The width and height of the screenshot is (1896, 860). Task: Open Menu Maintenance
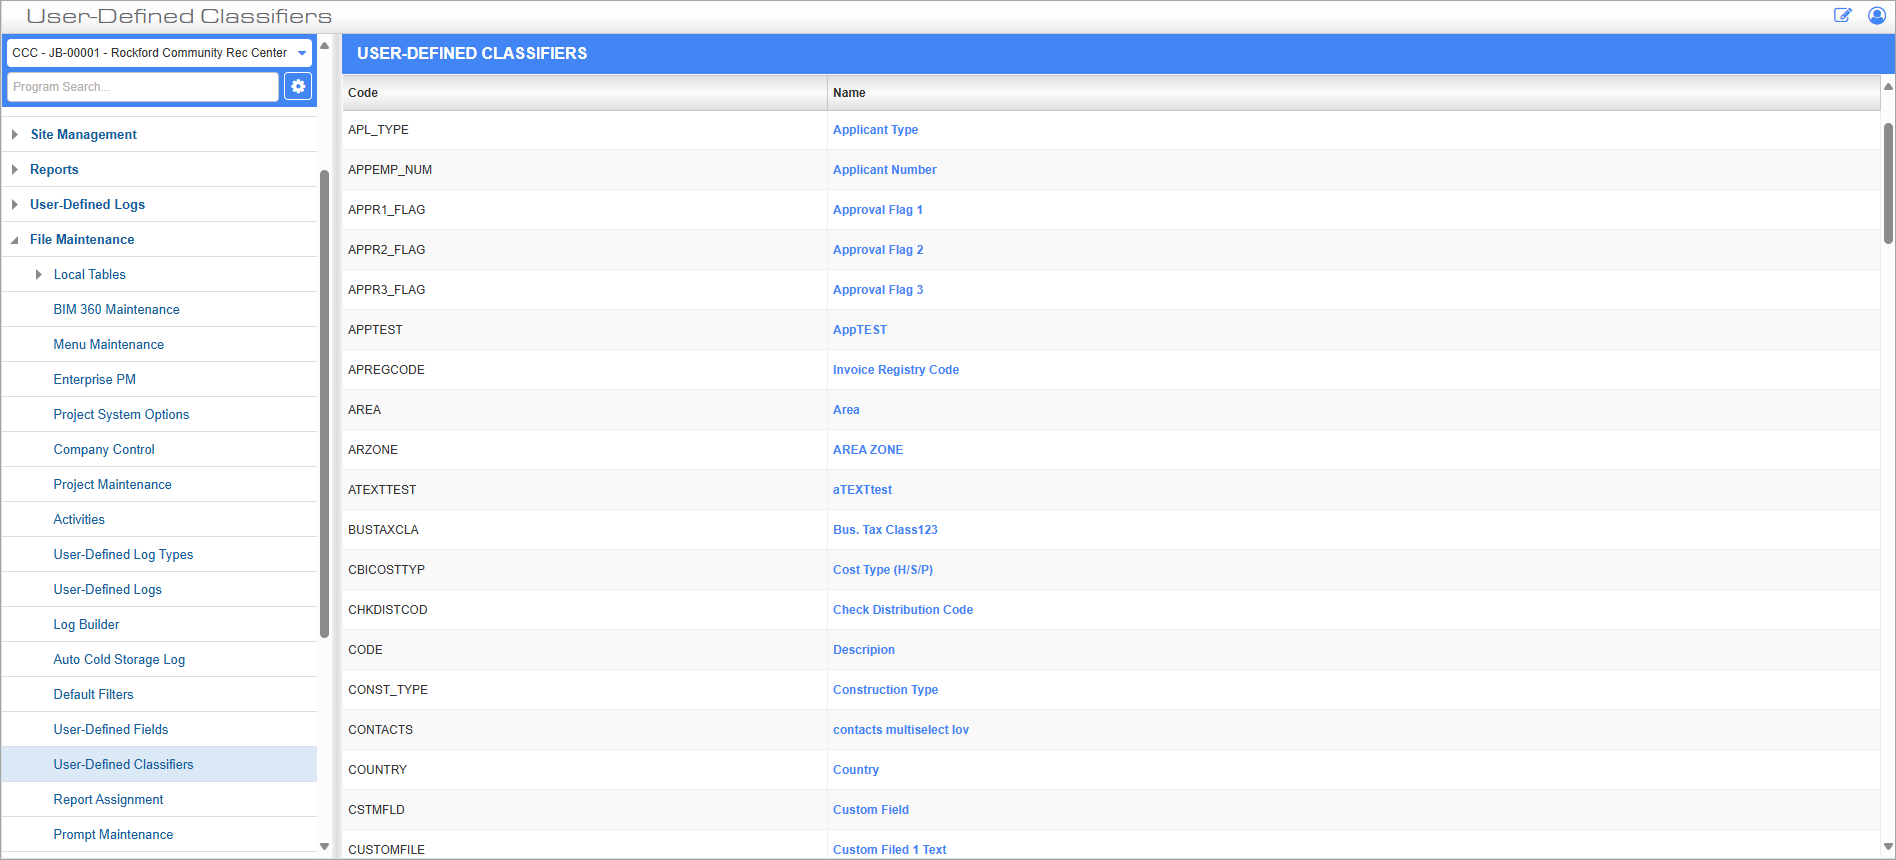coord(109,344)
